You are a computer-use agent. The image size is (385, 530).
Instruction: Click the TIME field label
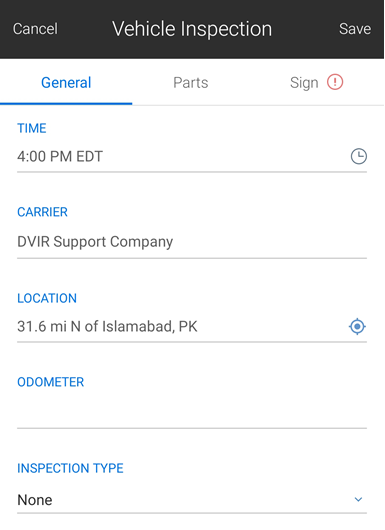[32, 128]
